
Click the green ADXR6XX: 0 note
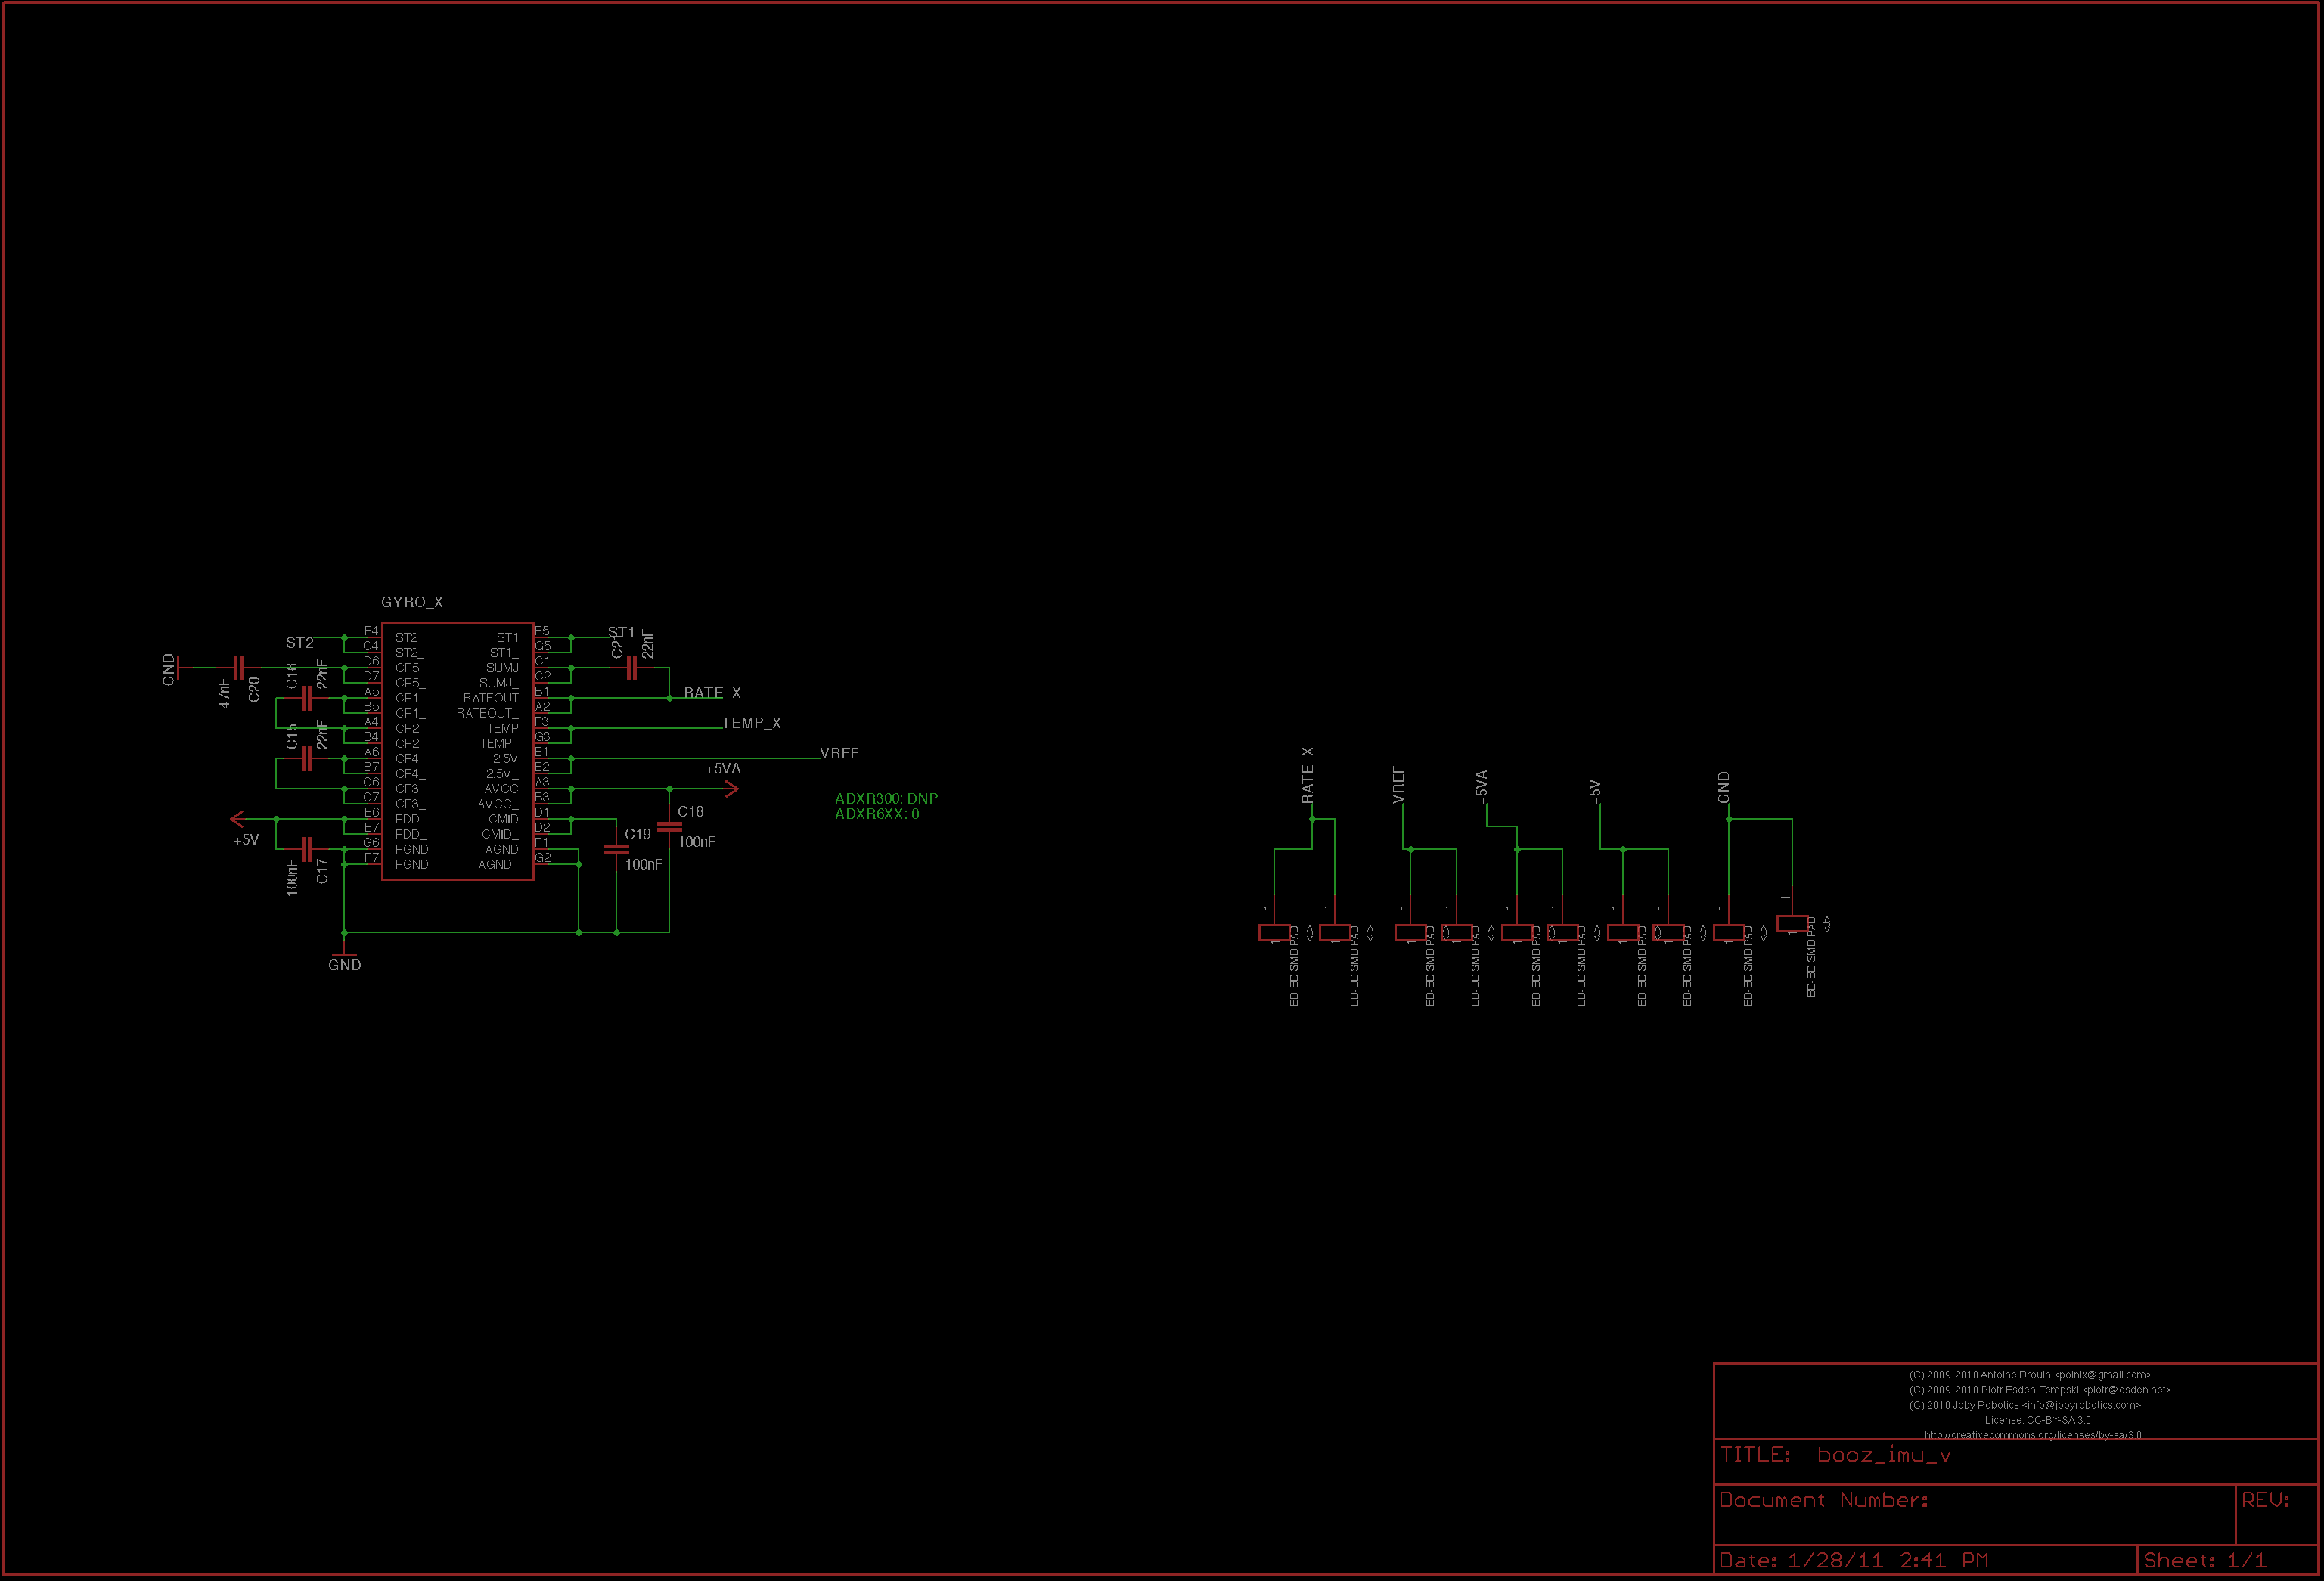[877, 813]
